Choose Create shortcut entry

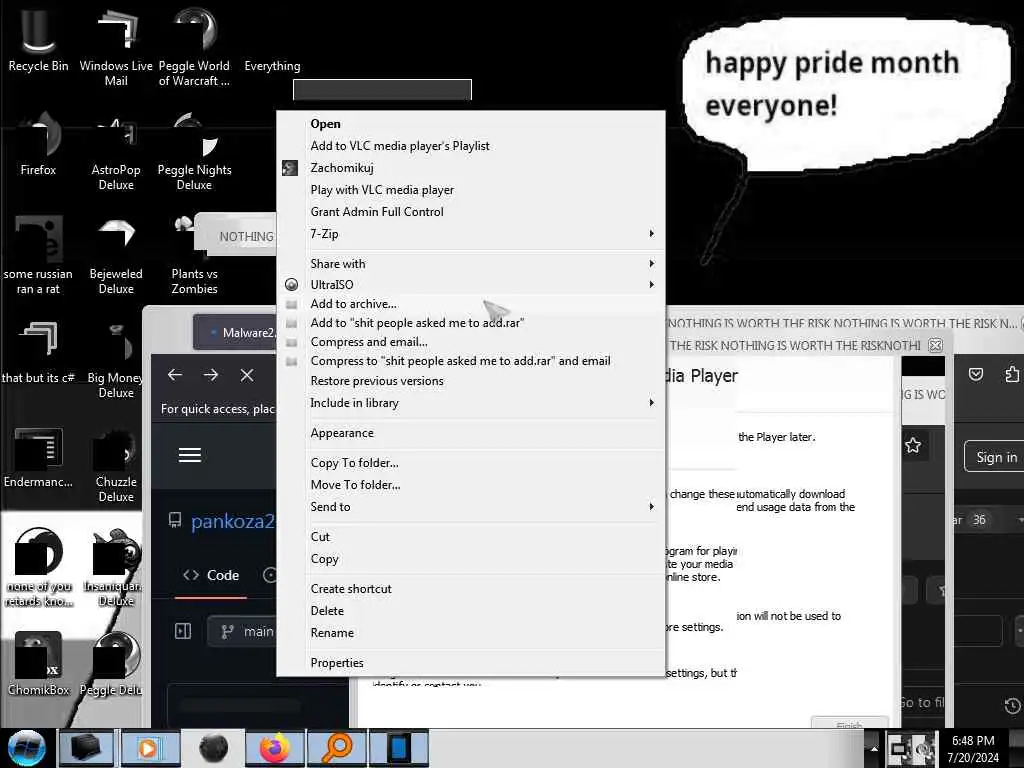[470, 589]
